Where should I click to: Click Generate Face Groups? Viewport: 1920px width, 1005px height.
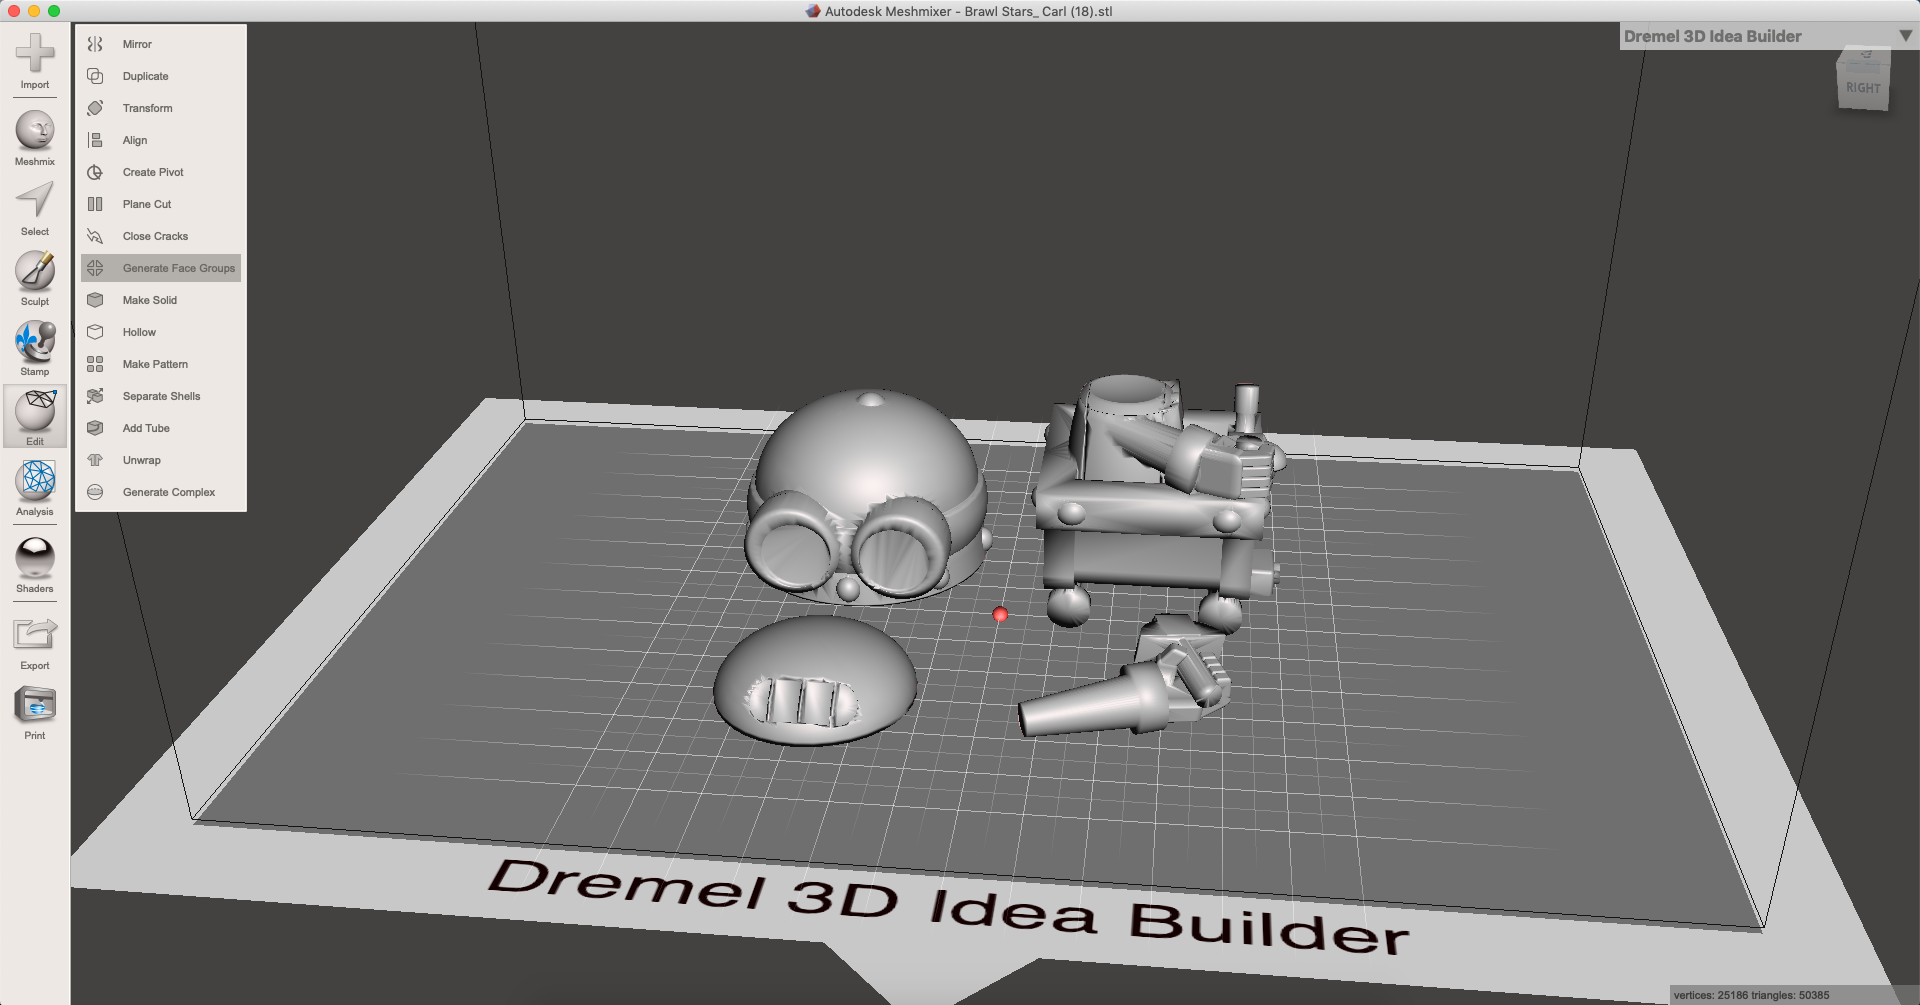(x=161, y=268)
